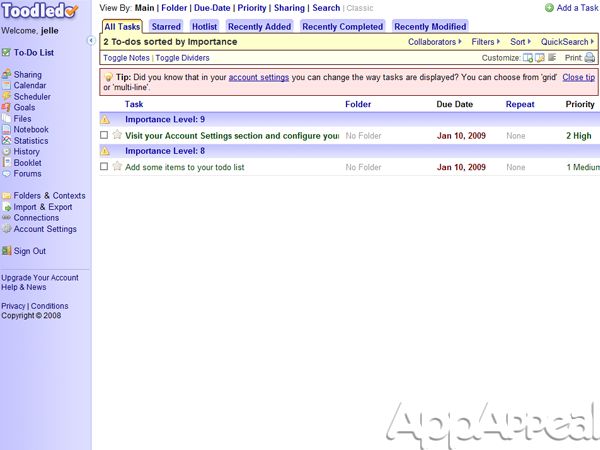
Task: Close the tip banner
Action: (x=579, y=77)
